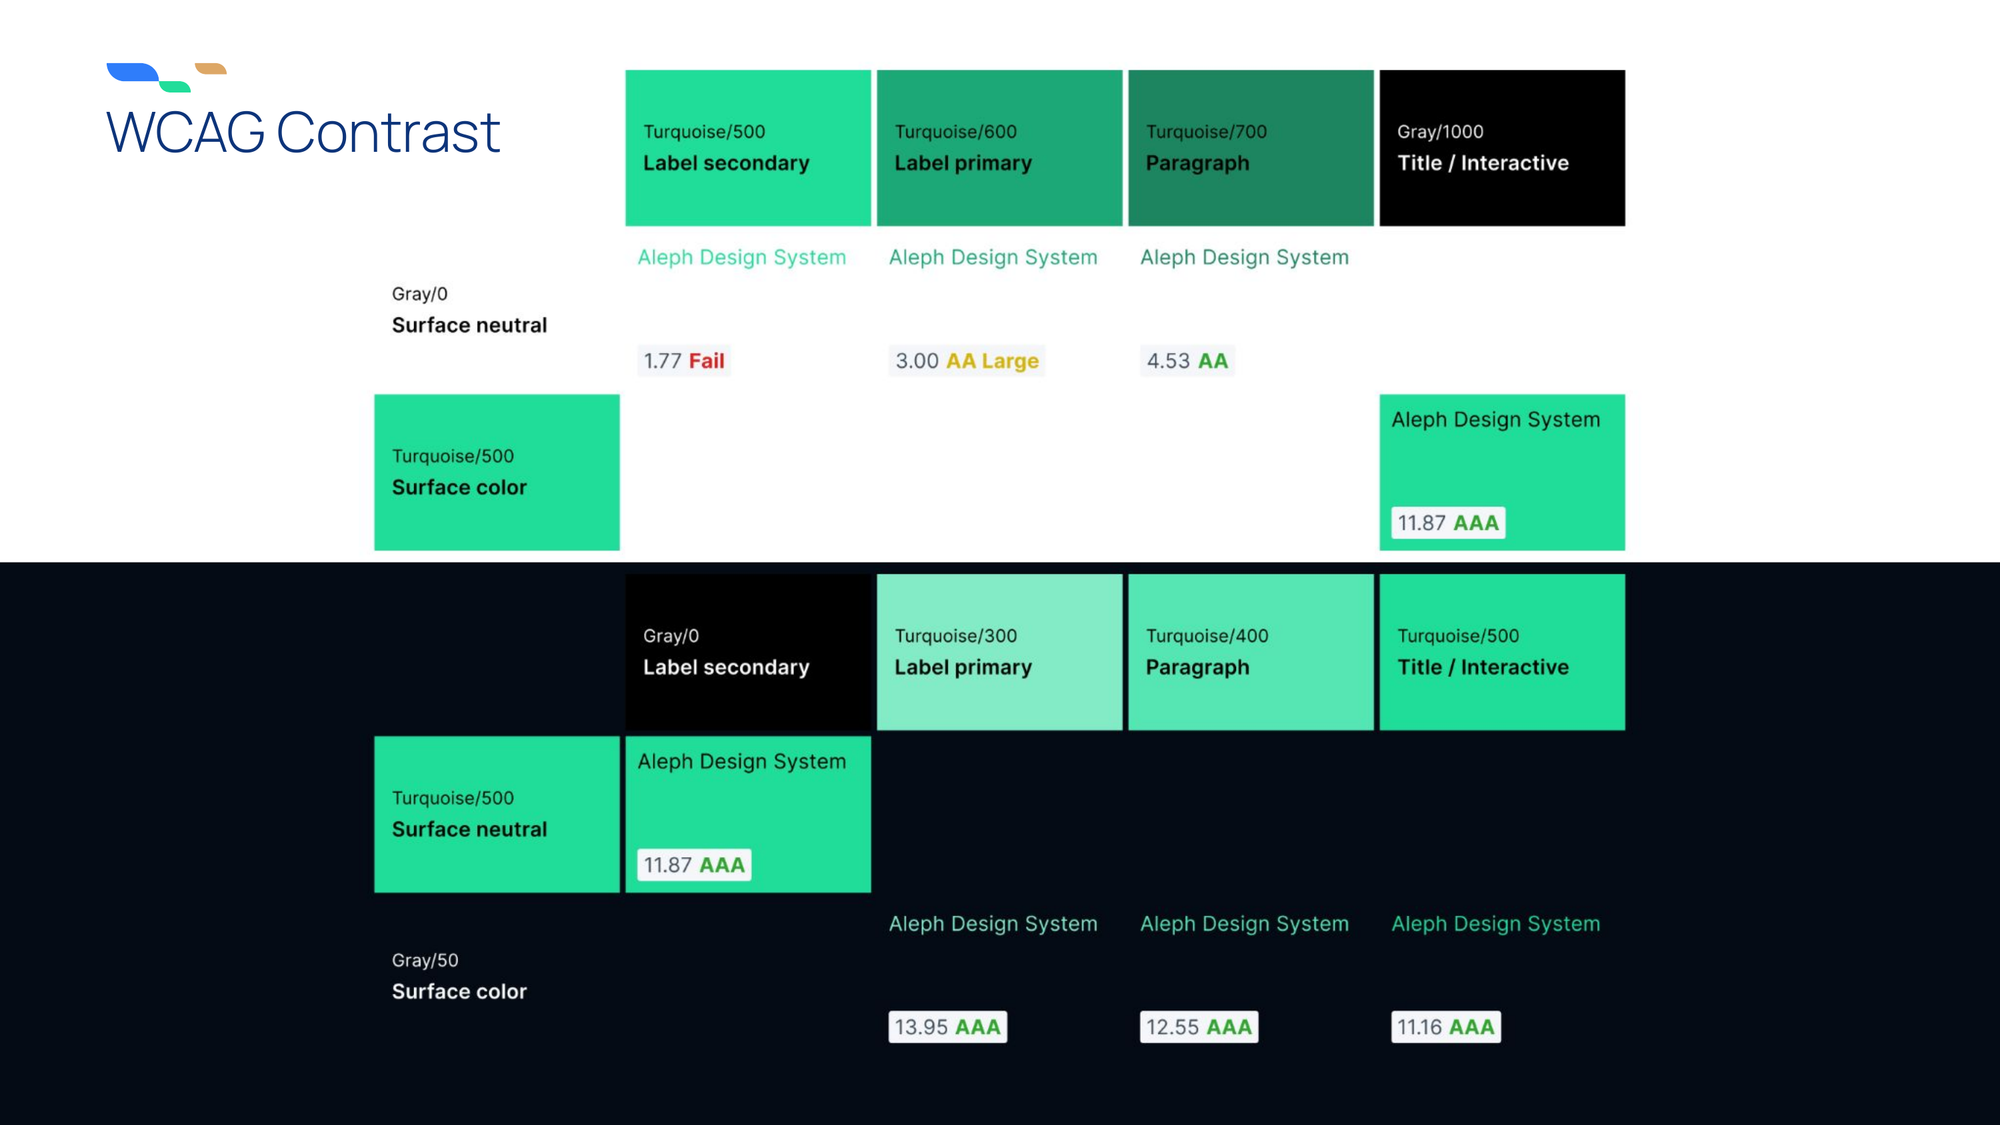
Task: Select the Turquoise/600 Label primary swatch
Action: pyautogui.click(x=999, y=148)
